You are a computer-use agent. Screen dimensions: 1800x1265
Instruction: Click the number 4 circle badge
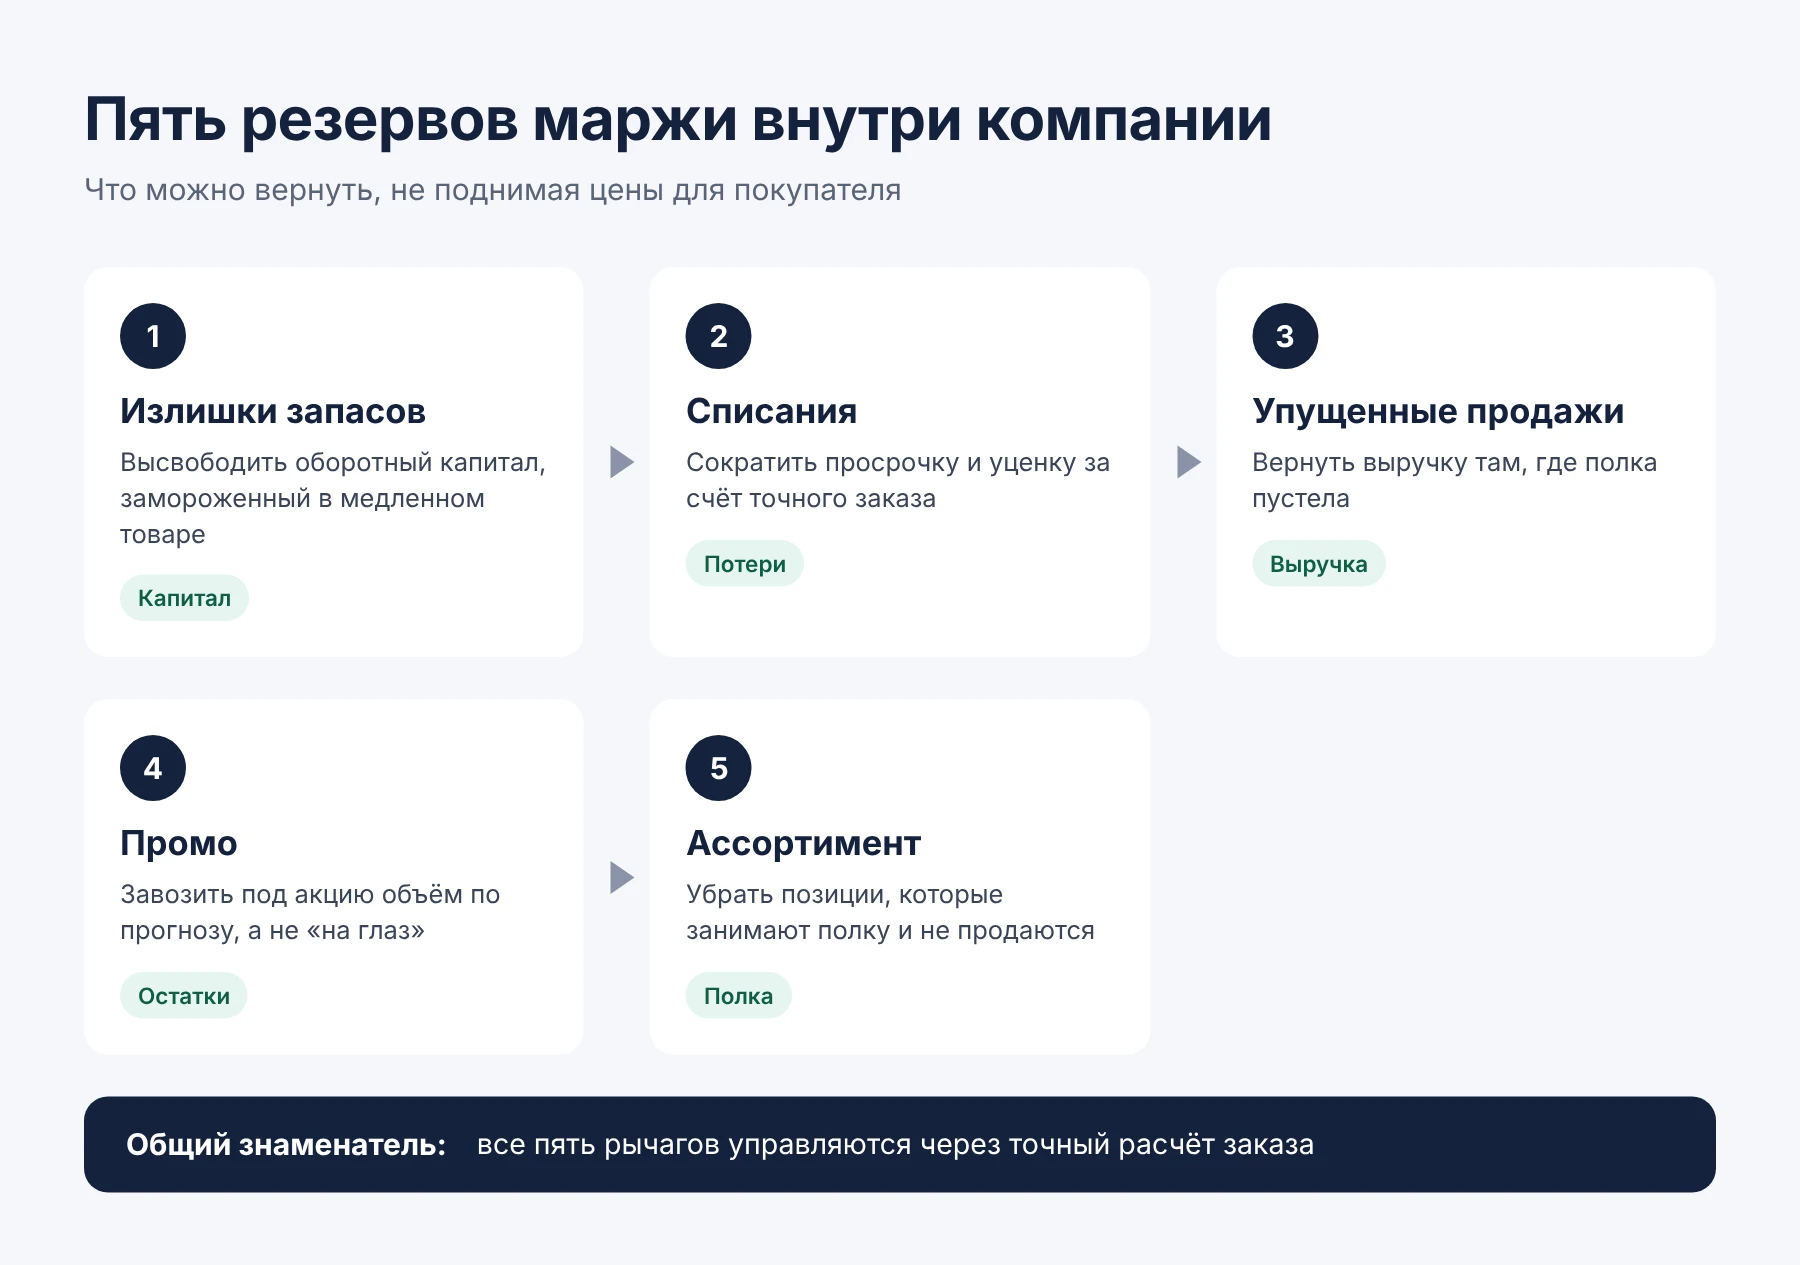(x=153, y=768)
